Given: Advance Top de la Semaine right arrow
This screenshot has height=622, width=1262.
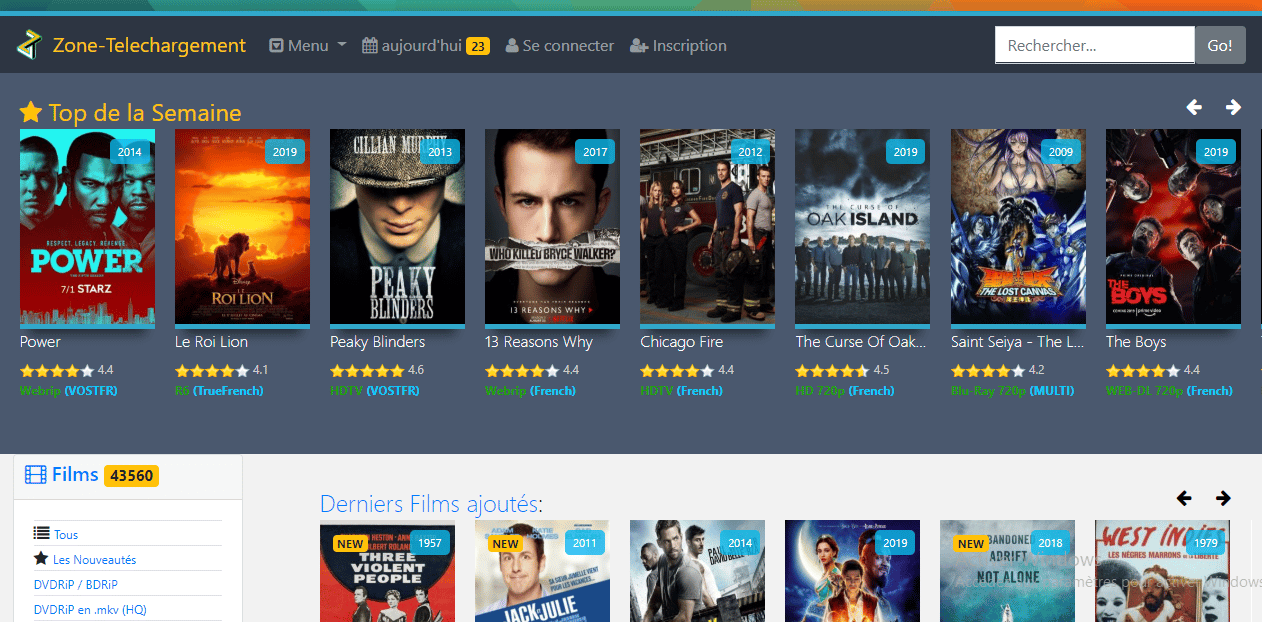Looking at the screenshot, I should tap(1233, 107).
